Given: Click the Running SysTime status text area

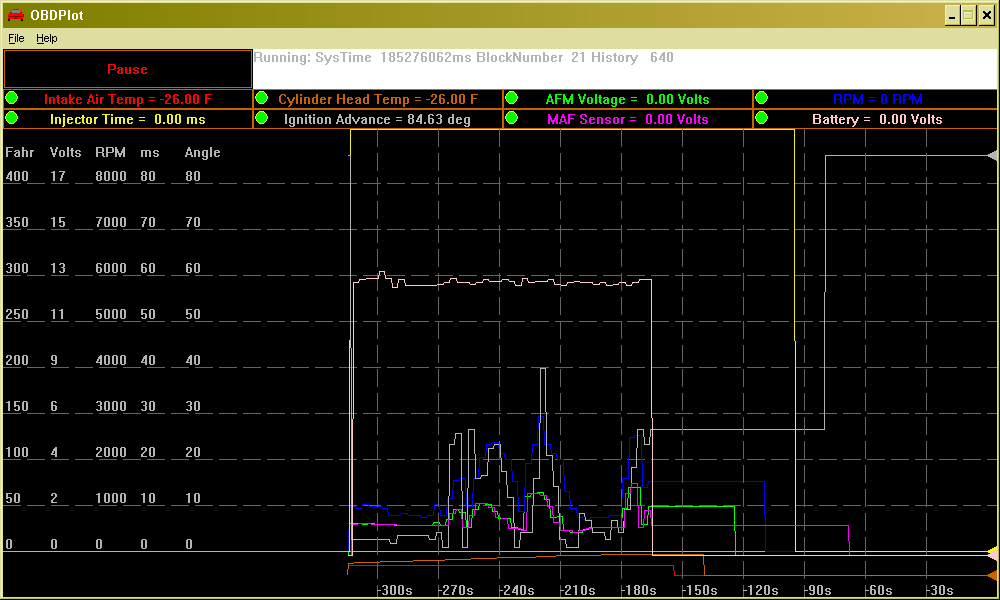Looking at the screenshot, I should pos(464,58).
